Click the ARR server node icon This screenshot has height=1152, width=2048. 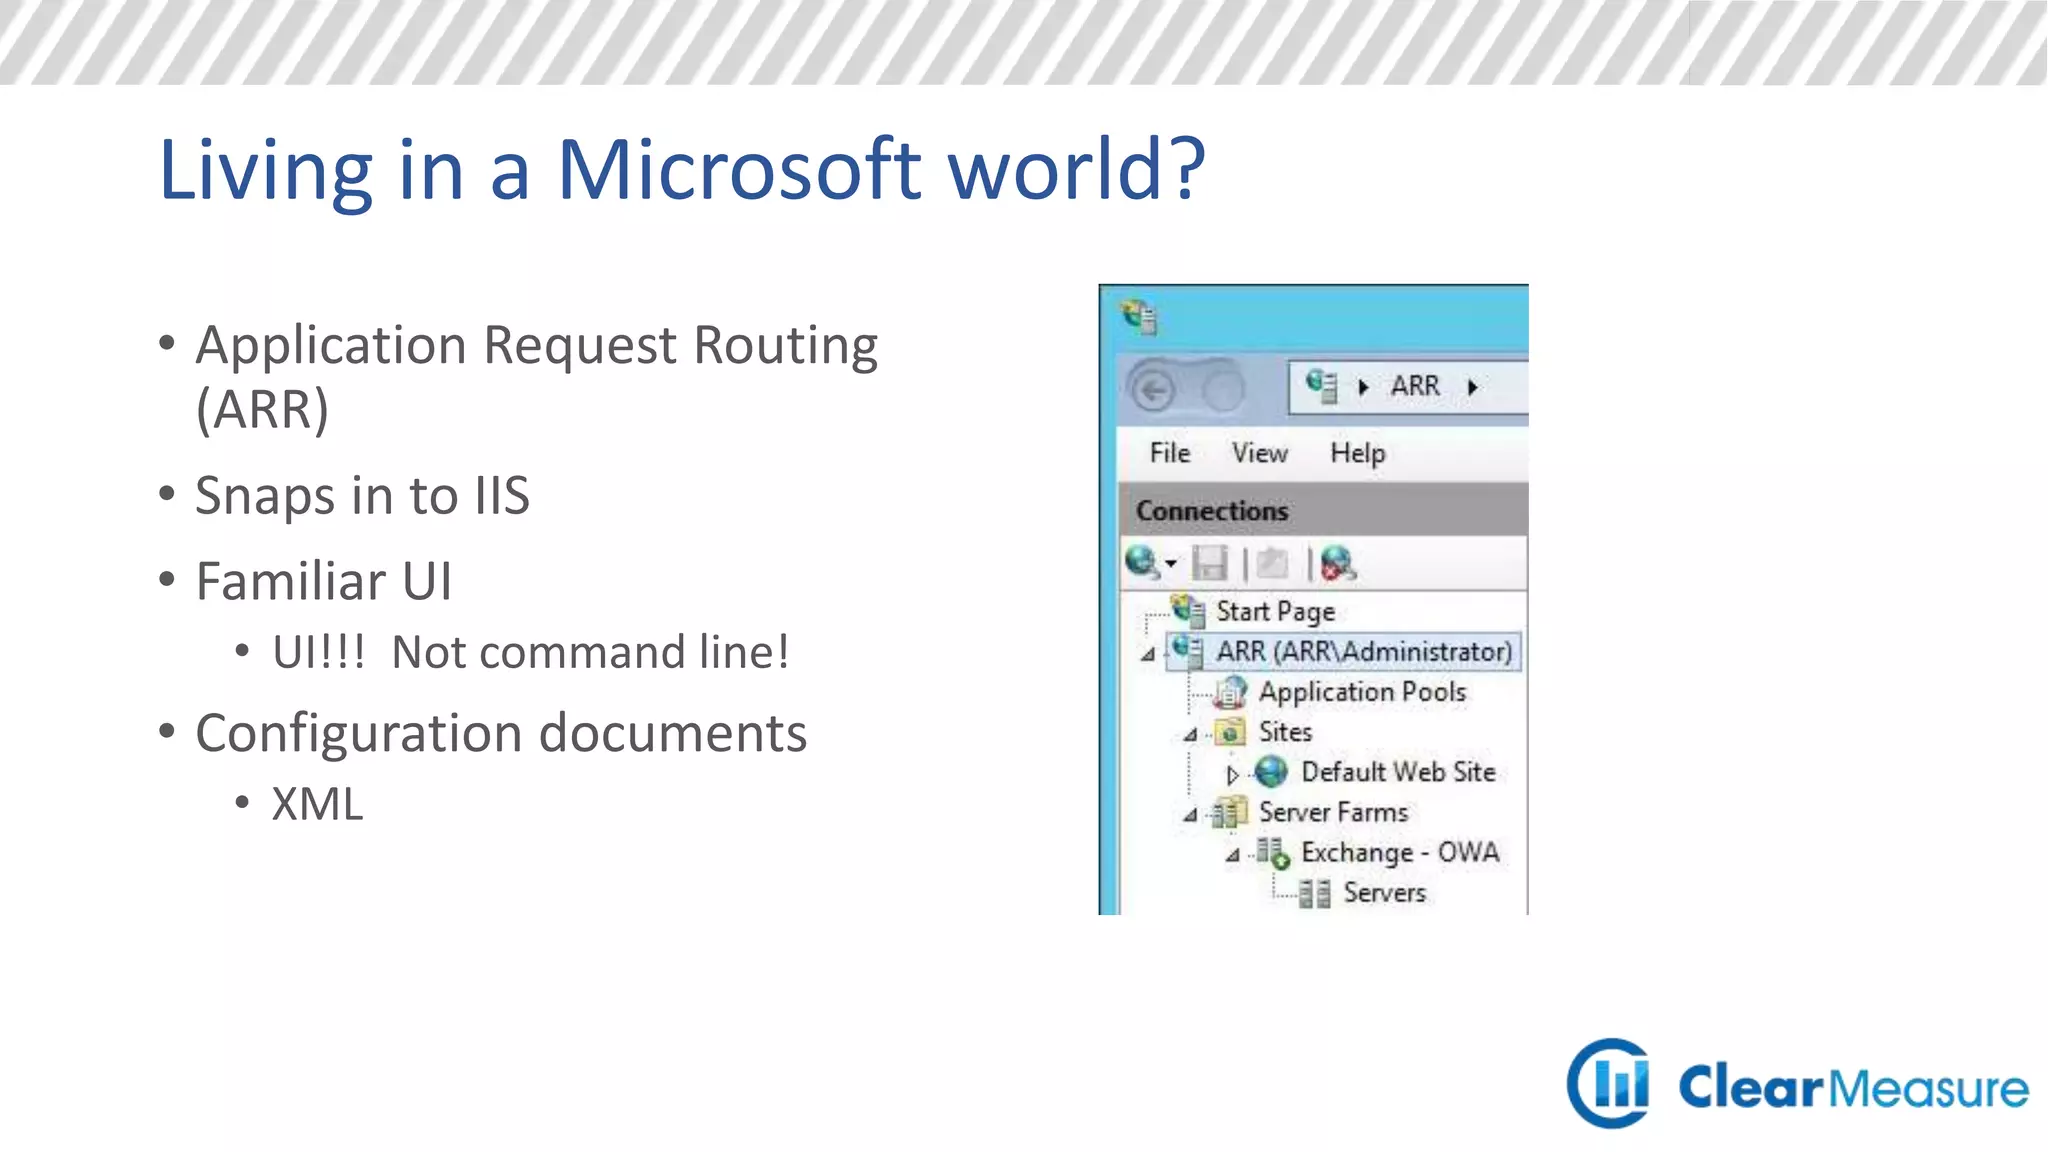click(1188, 651)
